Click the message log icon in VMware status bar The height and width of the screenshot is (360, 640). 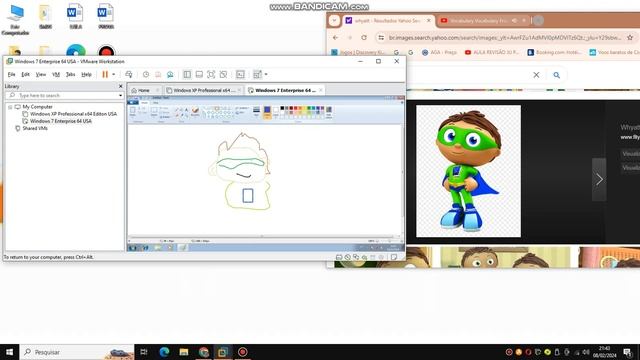[394, 257]
